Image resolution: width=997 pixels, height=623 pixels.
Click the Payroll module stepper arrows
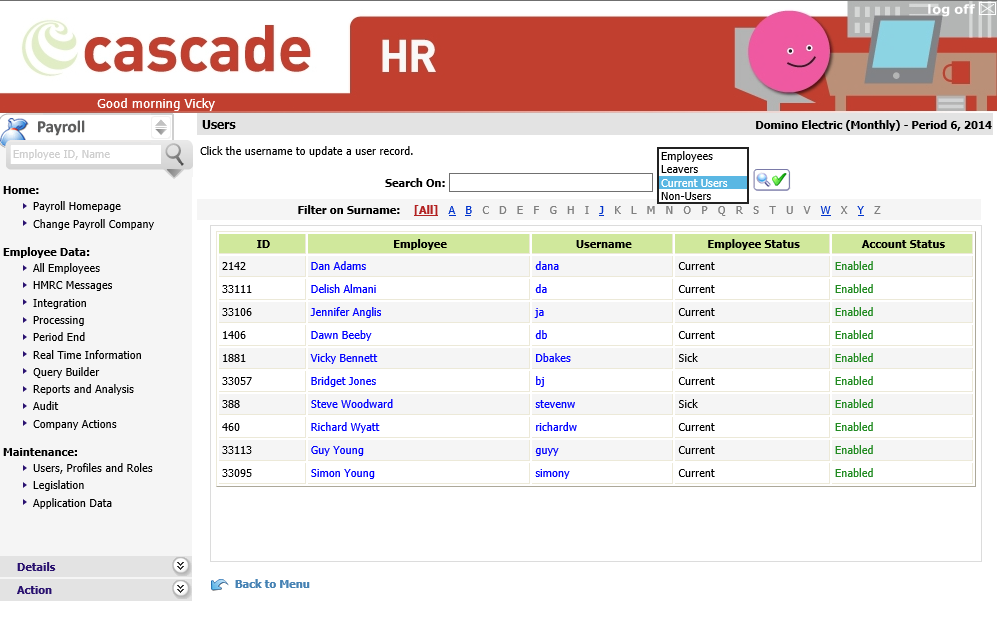(161, 127)
